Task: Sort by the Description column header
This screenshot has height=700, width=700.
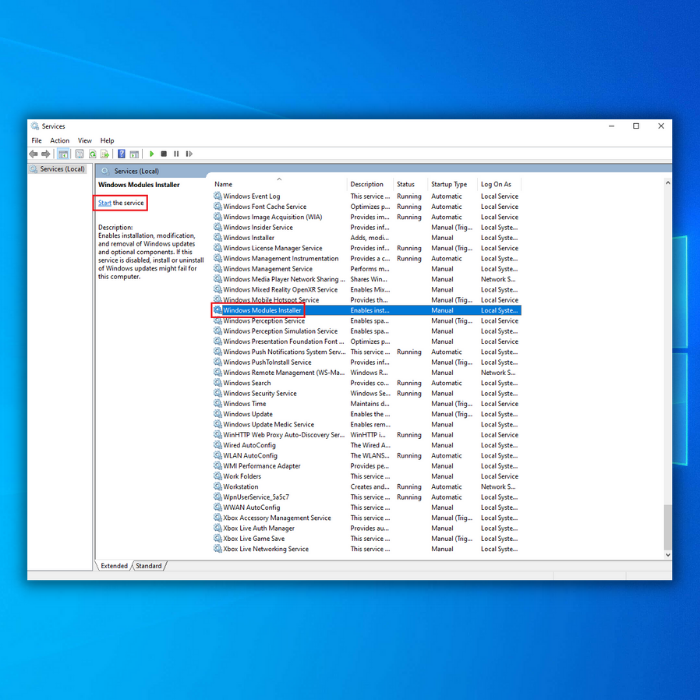Action: pyautogui.click(x=371, y=184)
